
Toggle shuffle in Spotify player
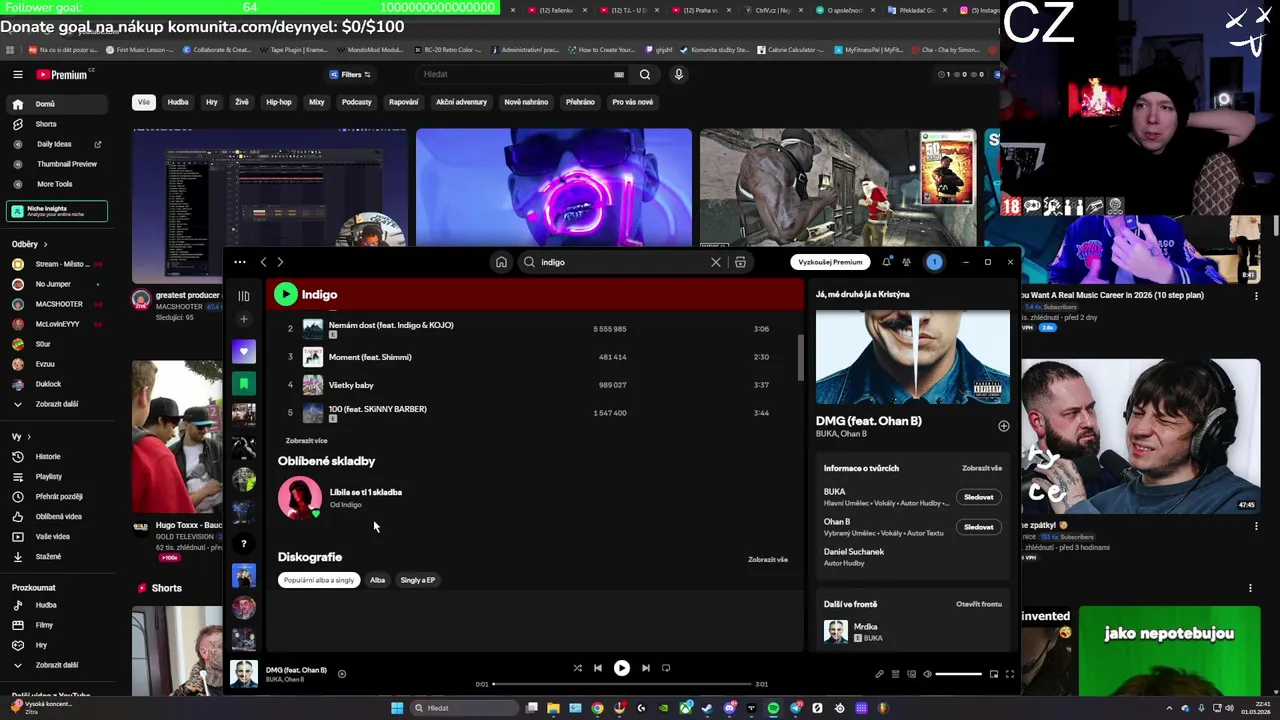coord(577,668)
